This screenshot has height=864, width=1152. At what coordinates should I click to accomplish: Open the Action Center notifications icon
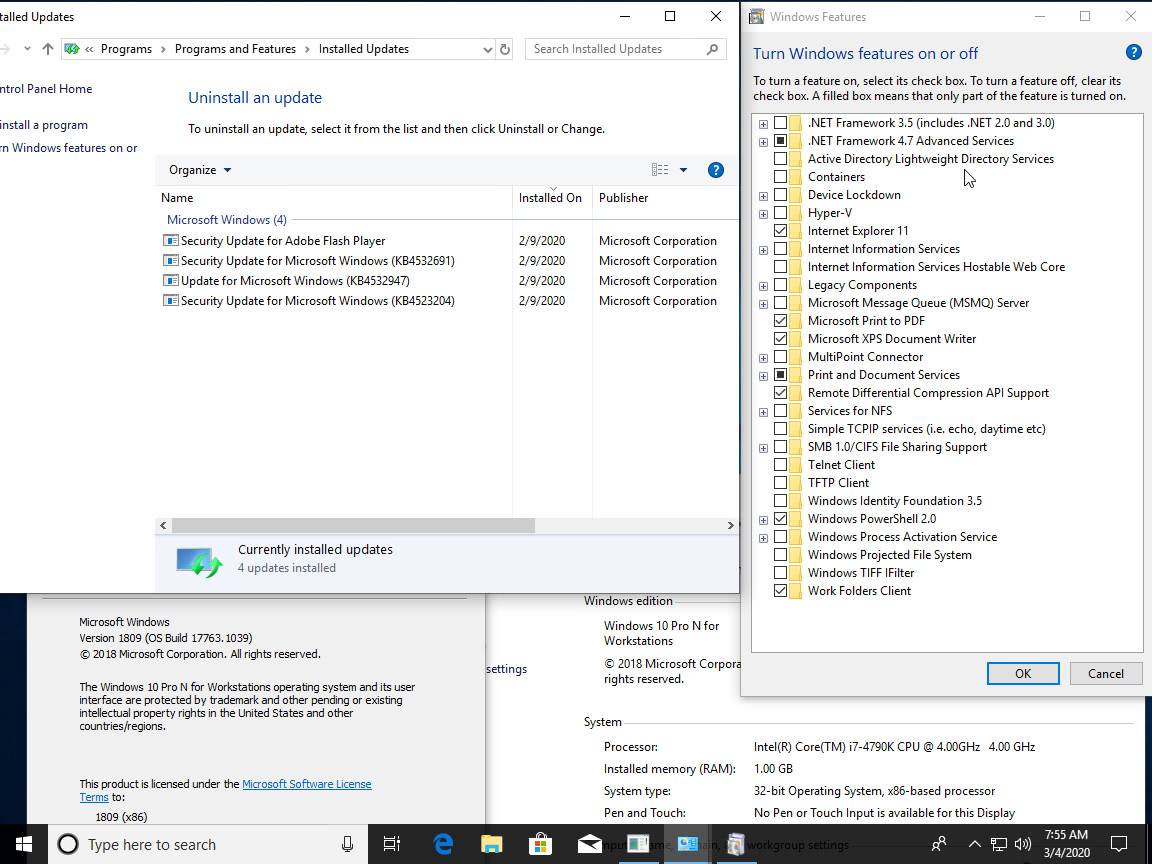pyautogui.click(x=1118, y=844)
